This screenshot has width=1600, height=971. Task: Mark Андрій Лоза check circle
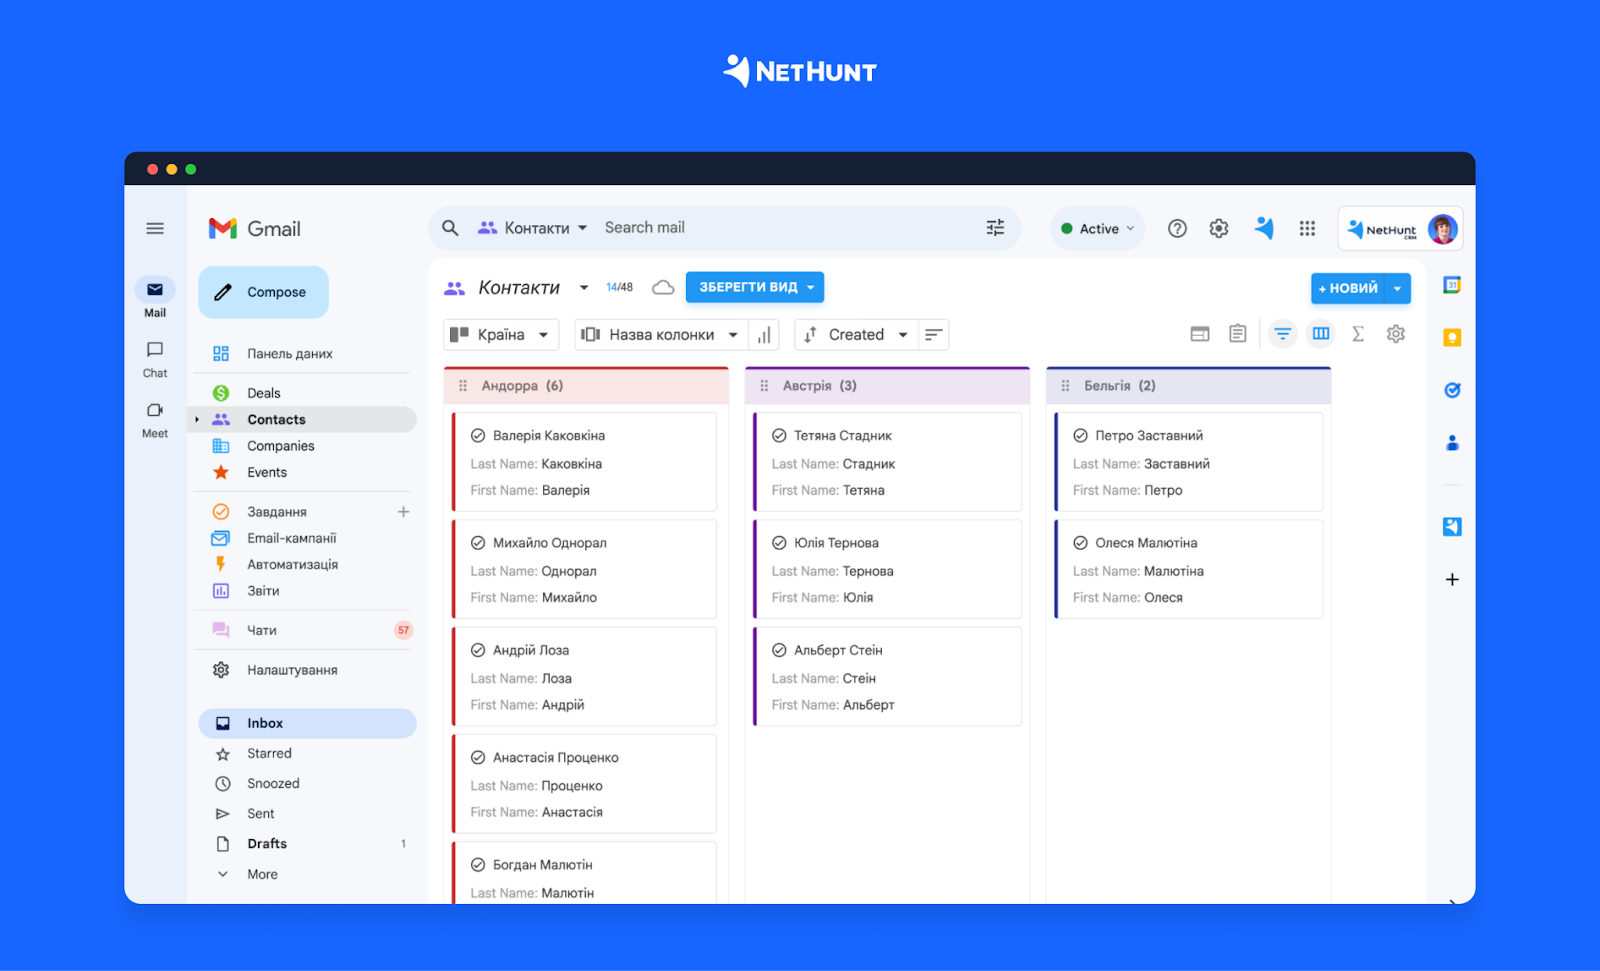(478, 650)
